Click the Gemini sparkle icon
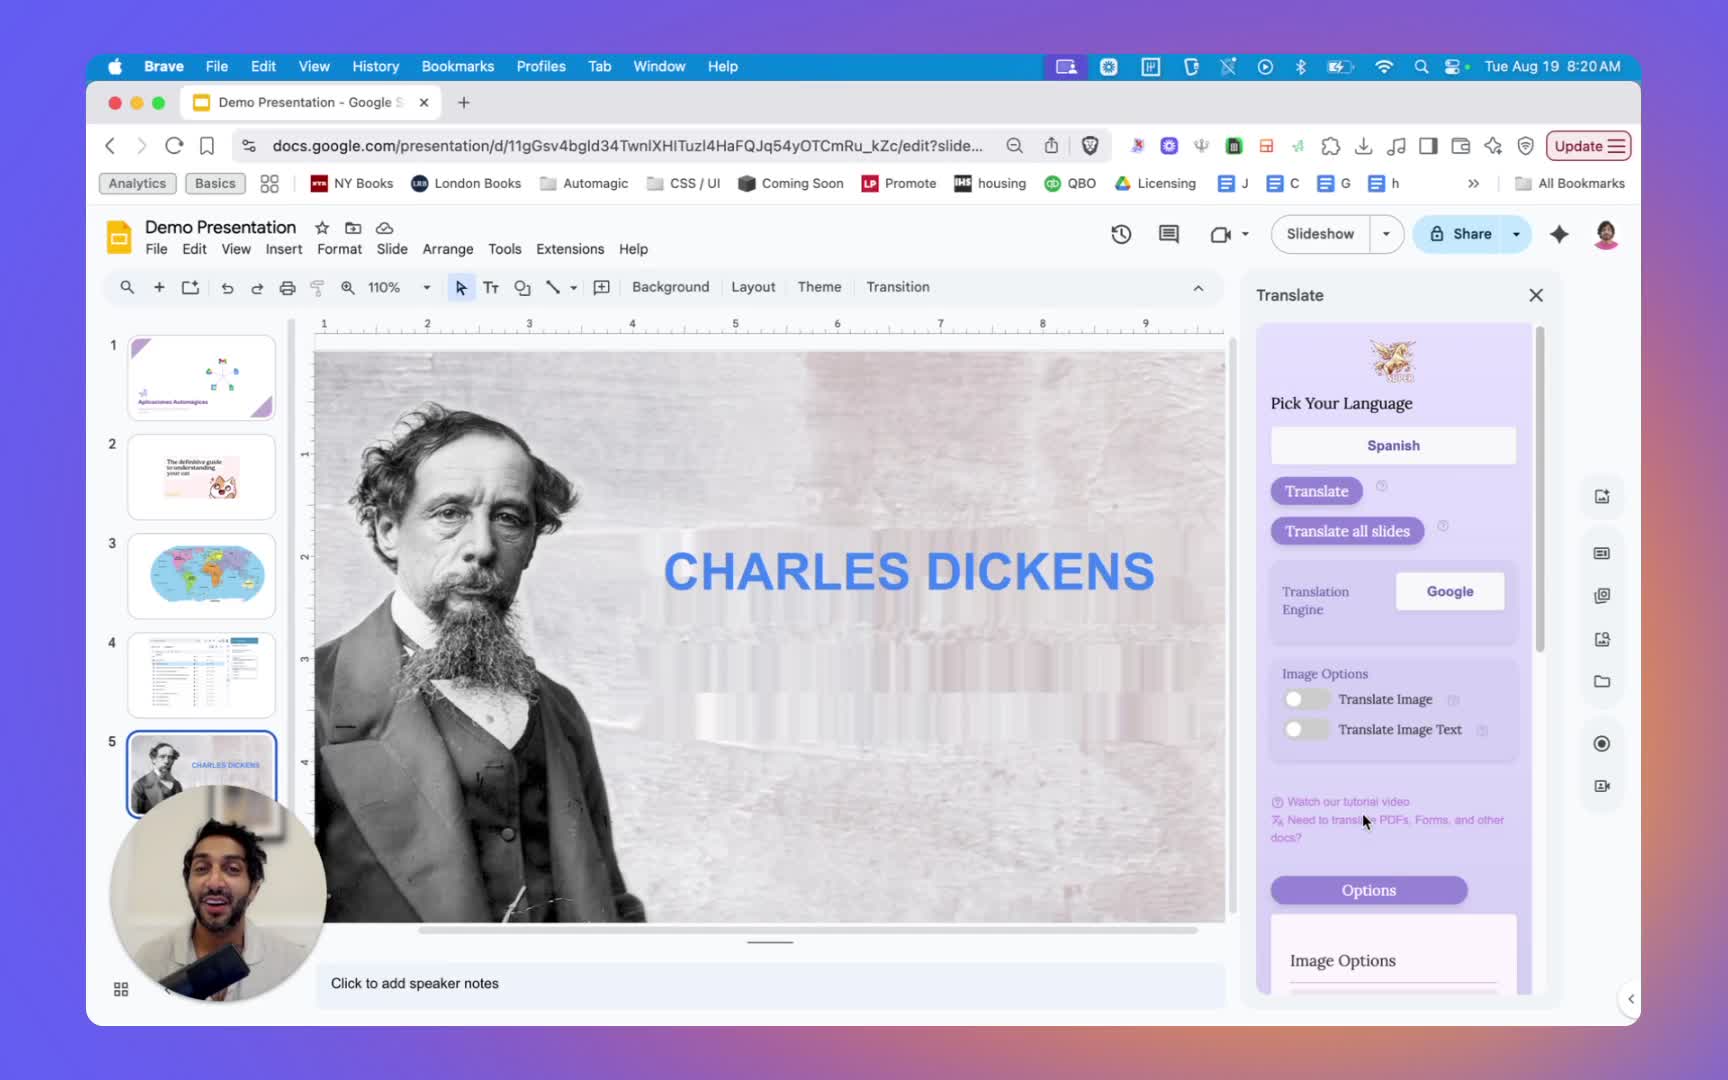Image resolution: width=1728 pixels, height=1080 pixels. pyautogui.click(x=1559, y=234)
